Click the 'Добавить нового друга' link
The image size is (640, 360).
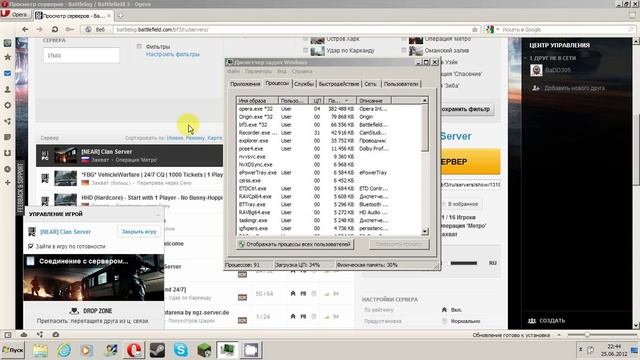coord(574,88)
